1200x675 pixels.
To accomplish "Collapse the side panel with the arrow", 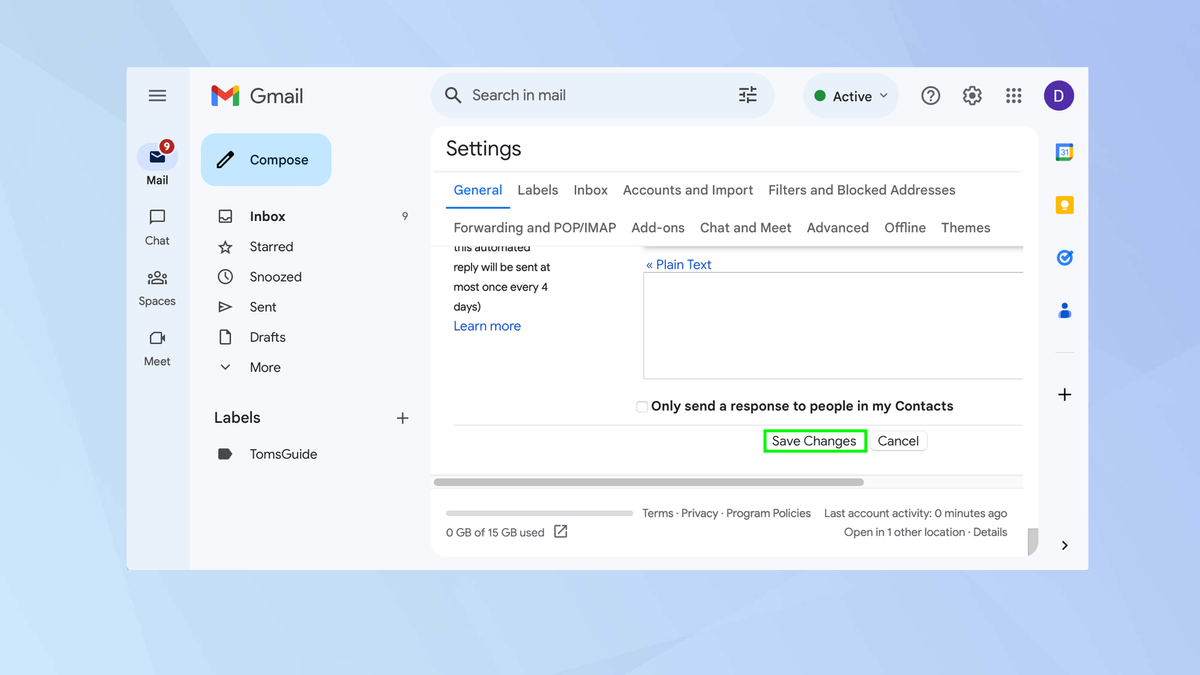I will 1064,545.
